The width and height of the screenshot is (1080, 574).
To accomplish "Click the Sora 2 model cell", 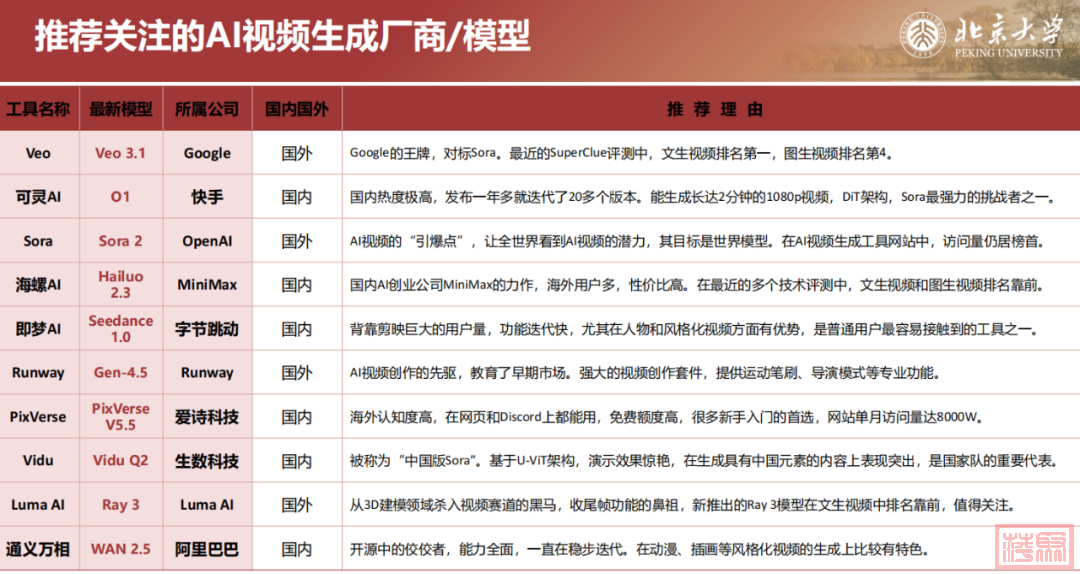I will (121, 241).
